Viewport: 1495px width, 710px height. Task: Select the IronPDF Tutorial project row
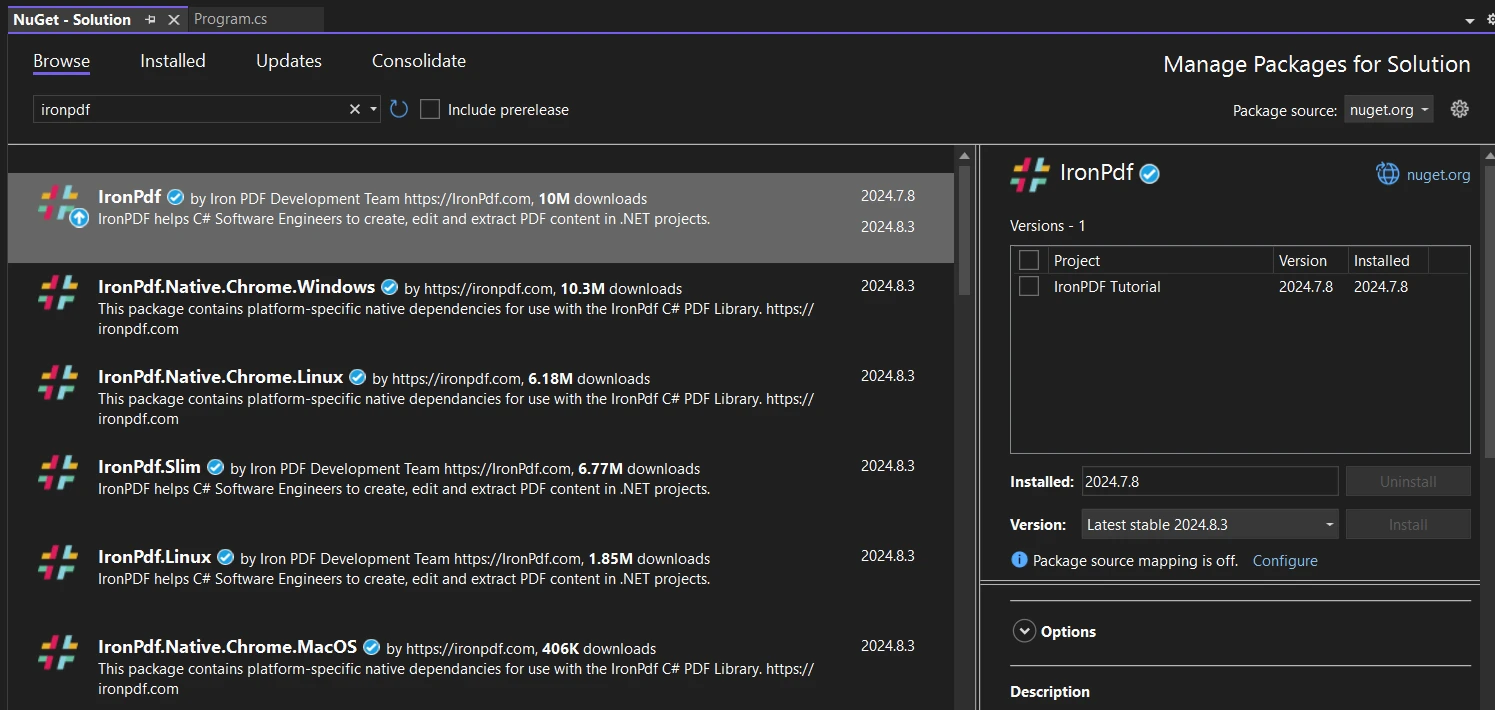coord(1240,286)
